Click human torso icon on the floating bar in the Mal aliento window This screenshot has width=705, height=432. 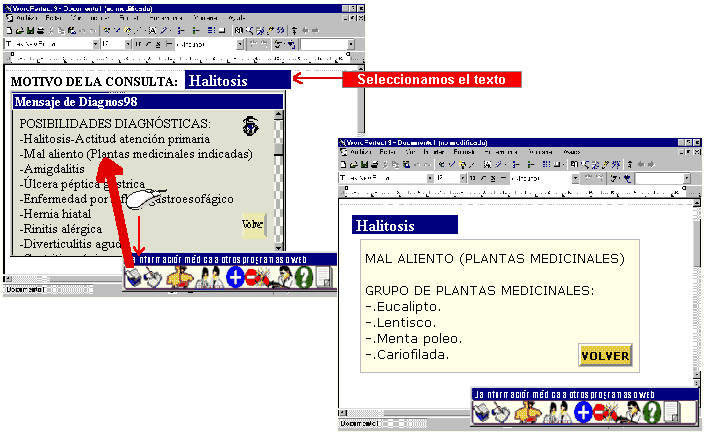528,412
